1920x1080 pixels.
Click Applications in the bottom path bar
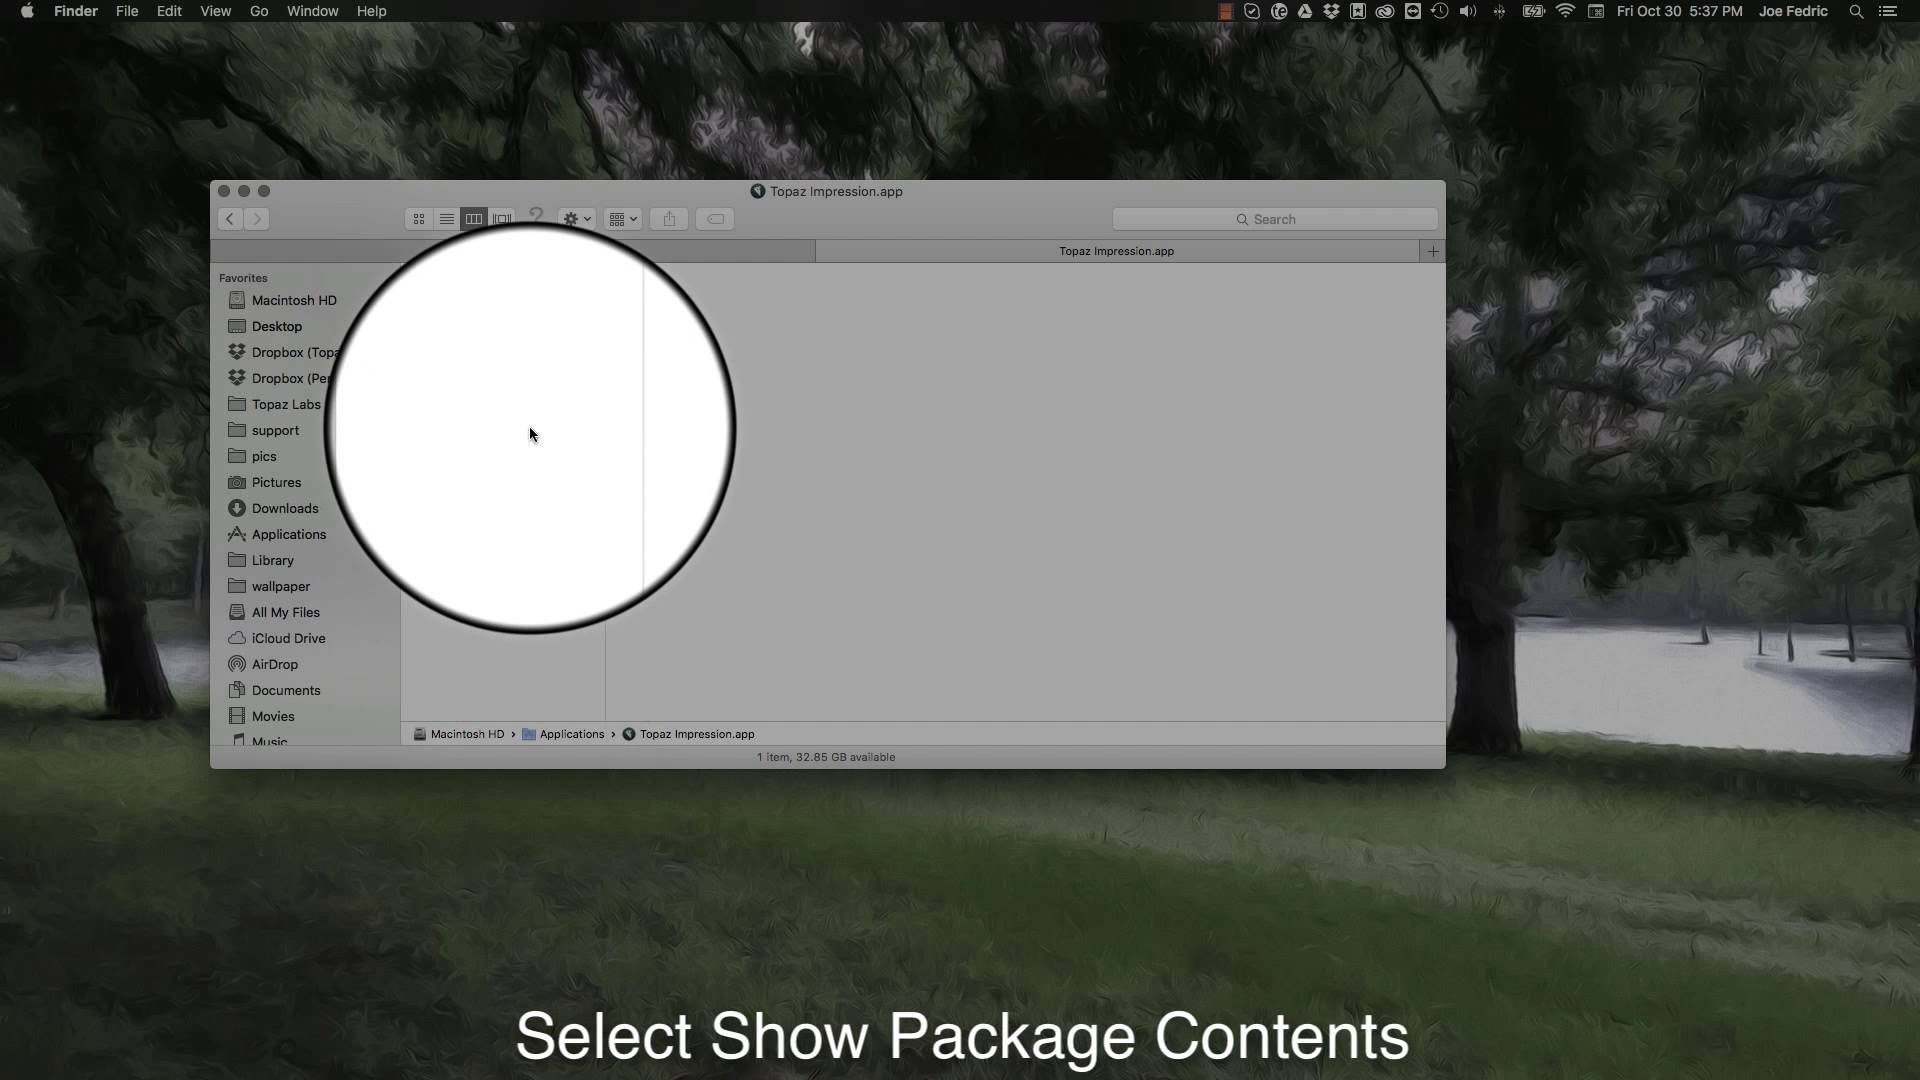coord(571,734)
